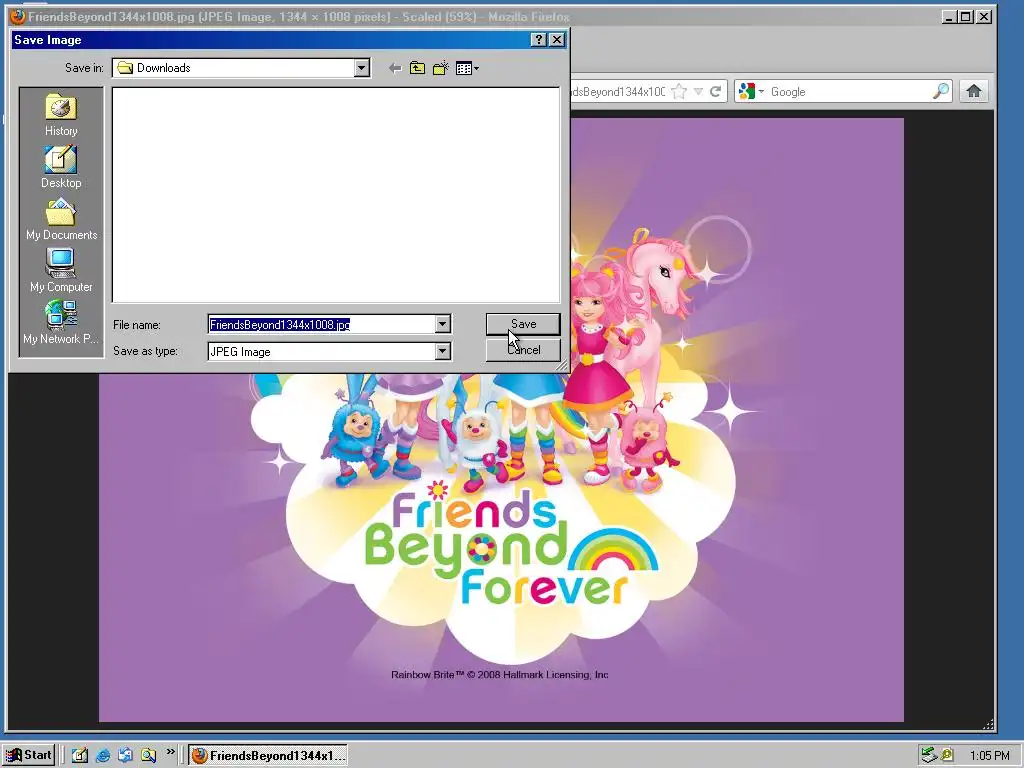Expand the File name dropdown arrow

pyautogui.click(x=442, y=325)
